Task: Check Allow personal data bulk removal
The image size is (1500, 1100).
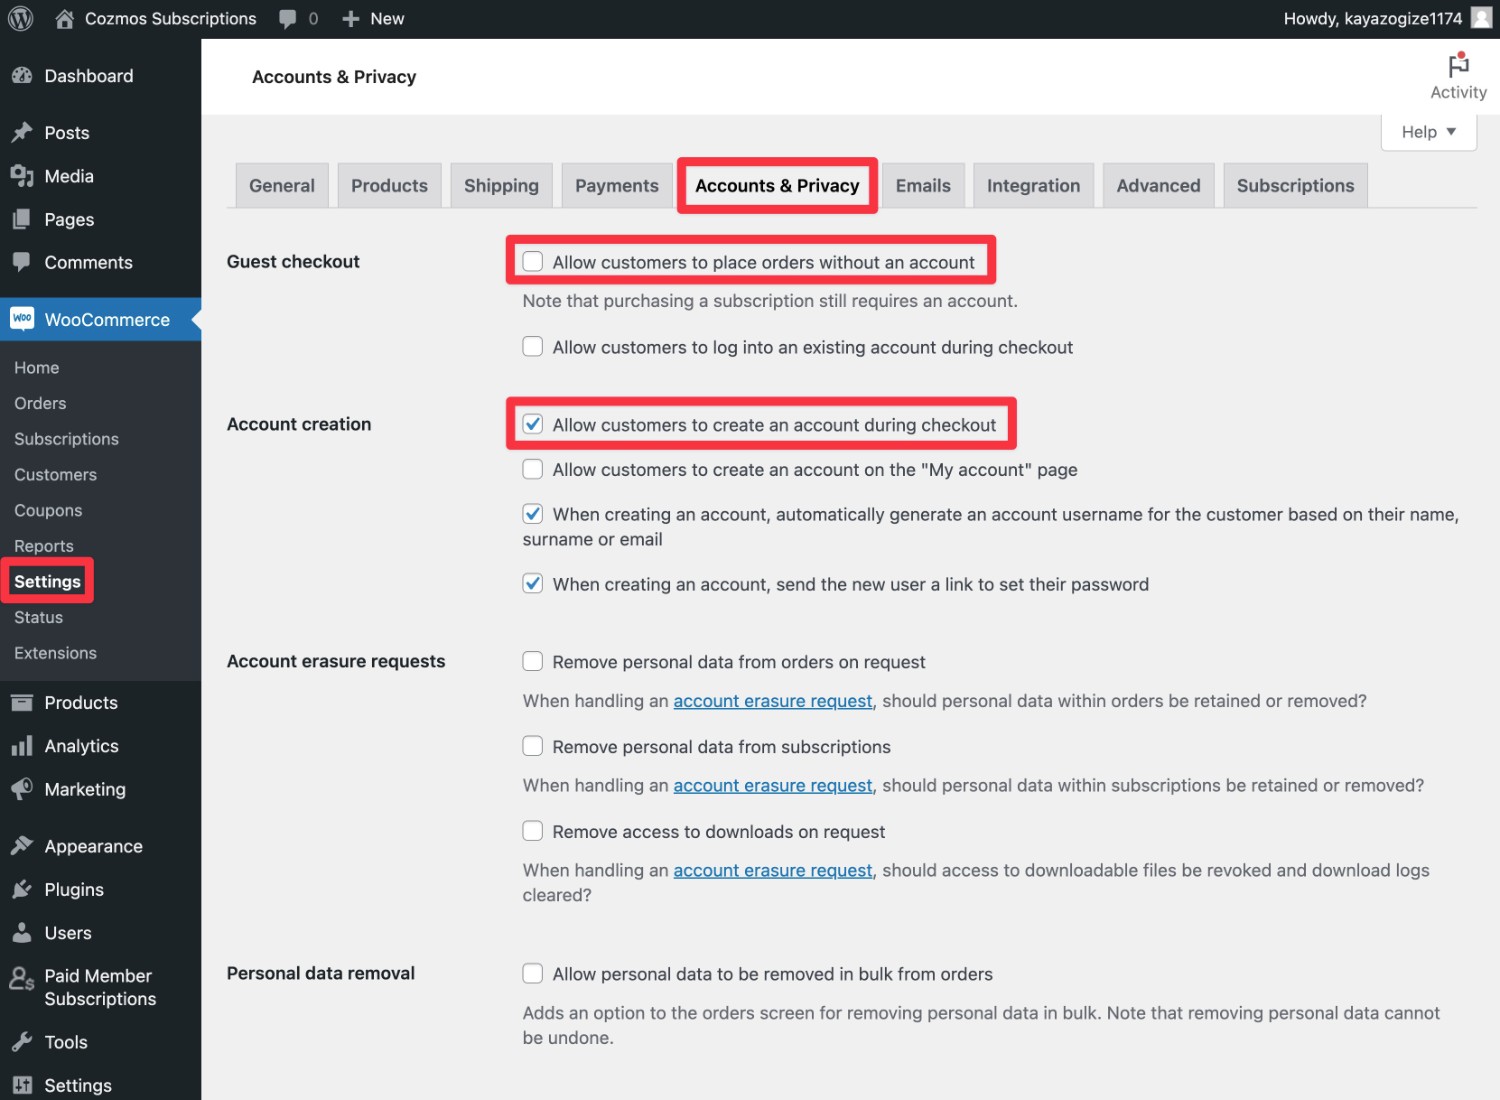Action: click(533, 973)
